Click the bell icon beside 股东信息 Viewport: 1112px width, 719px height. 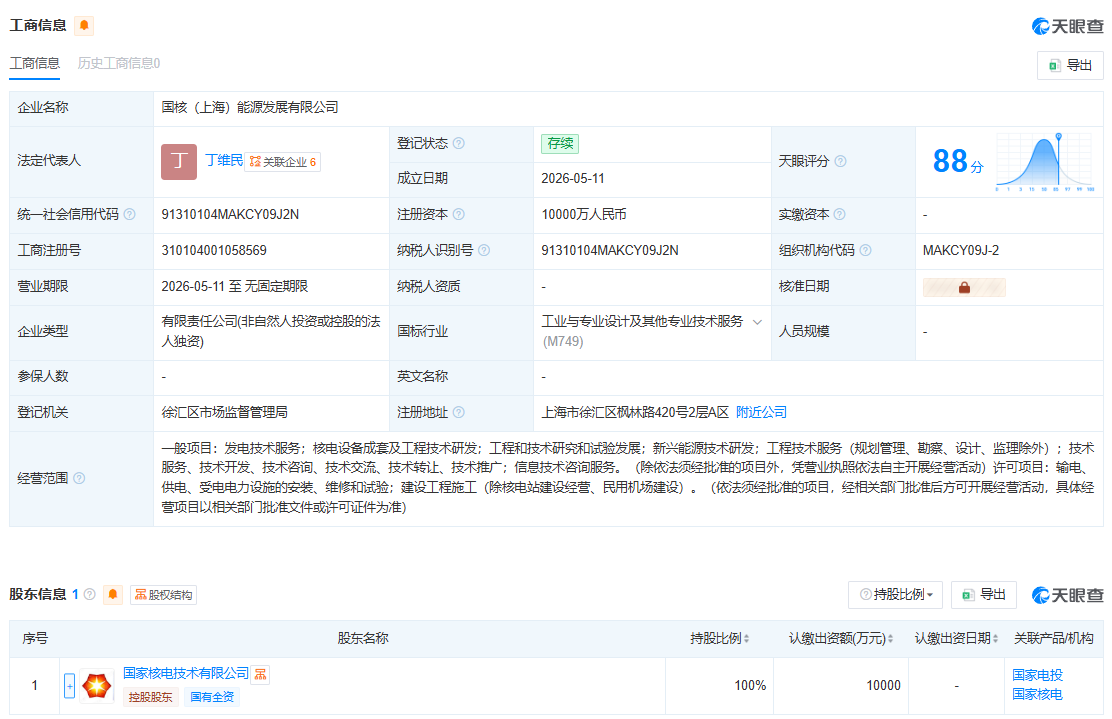113,594
